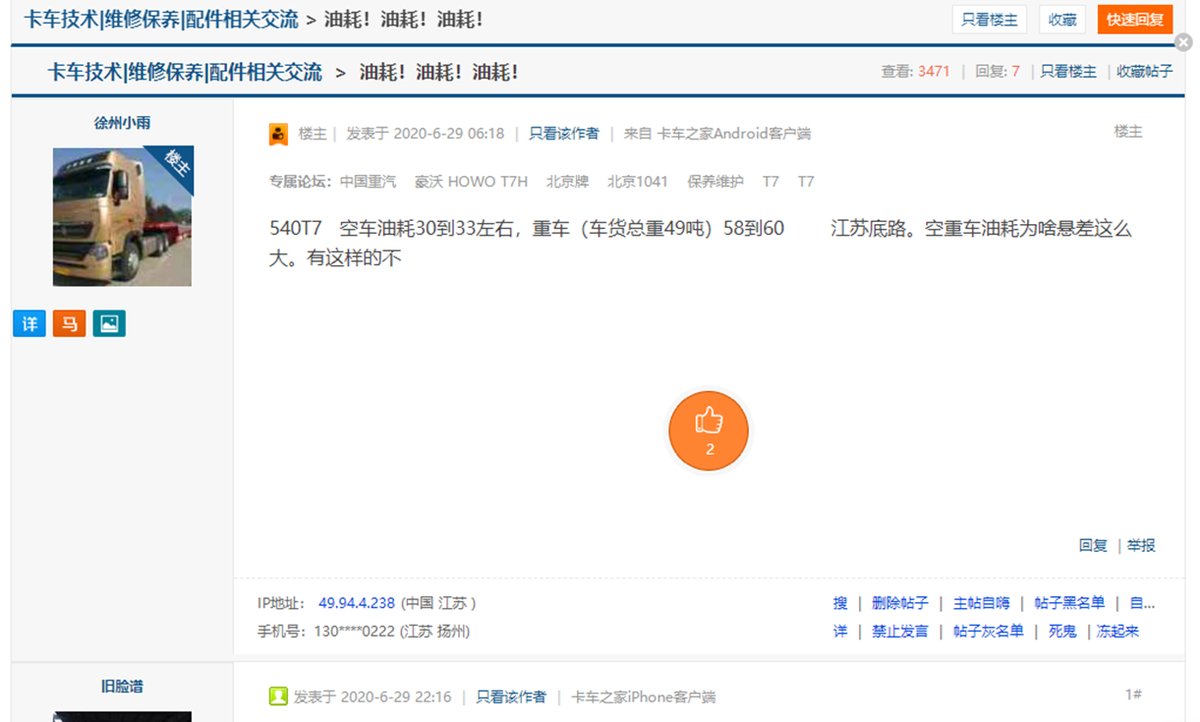This screenshot has width=1200, height=722.
Task: Open forum breadcrumb in the top bar
Action: tap(161, 19)
